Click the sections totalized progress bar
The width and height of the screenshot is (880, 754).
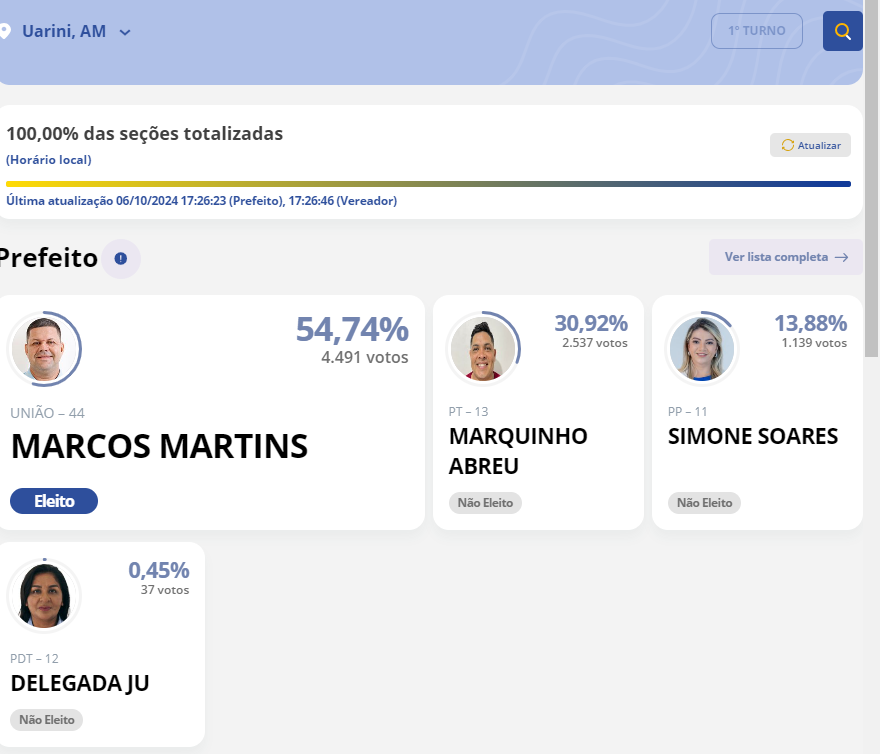(428, 184)
